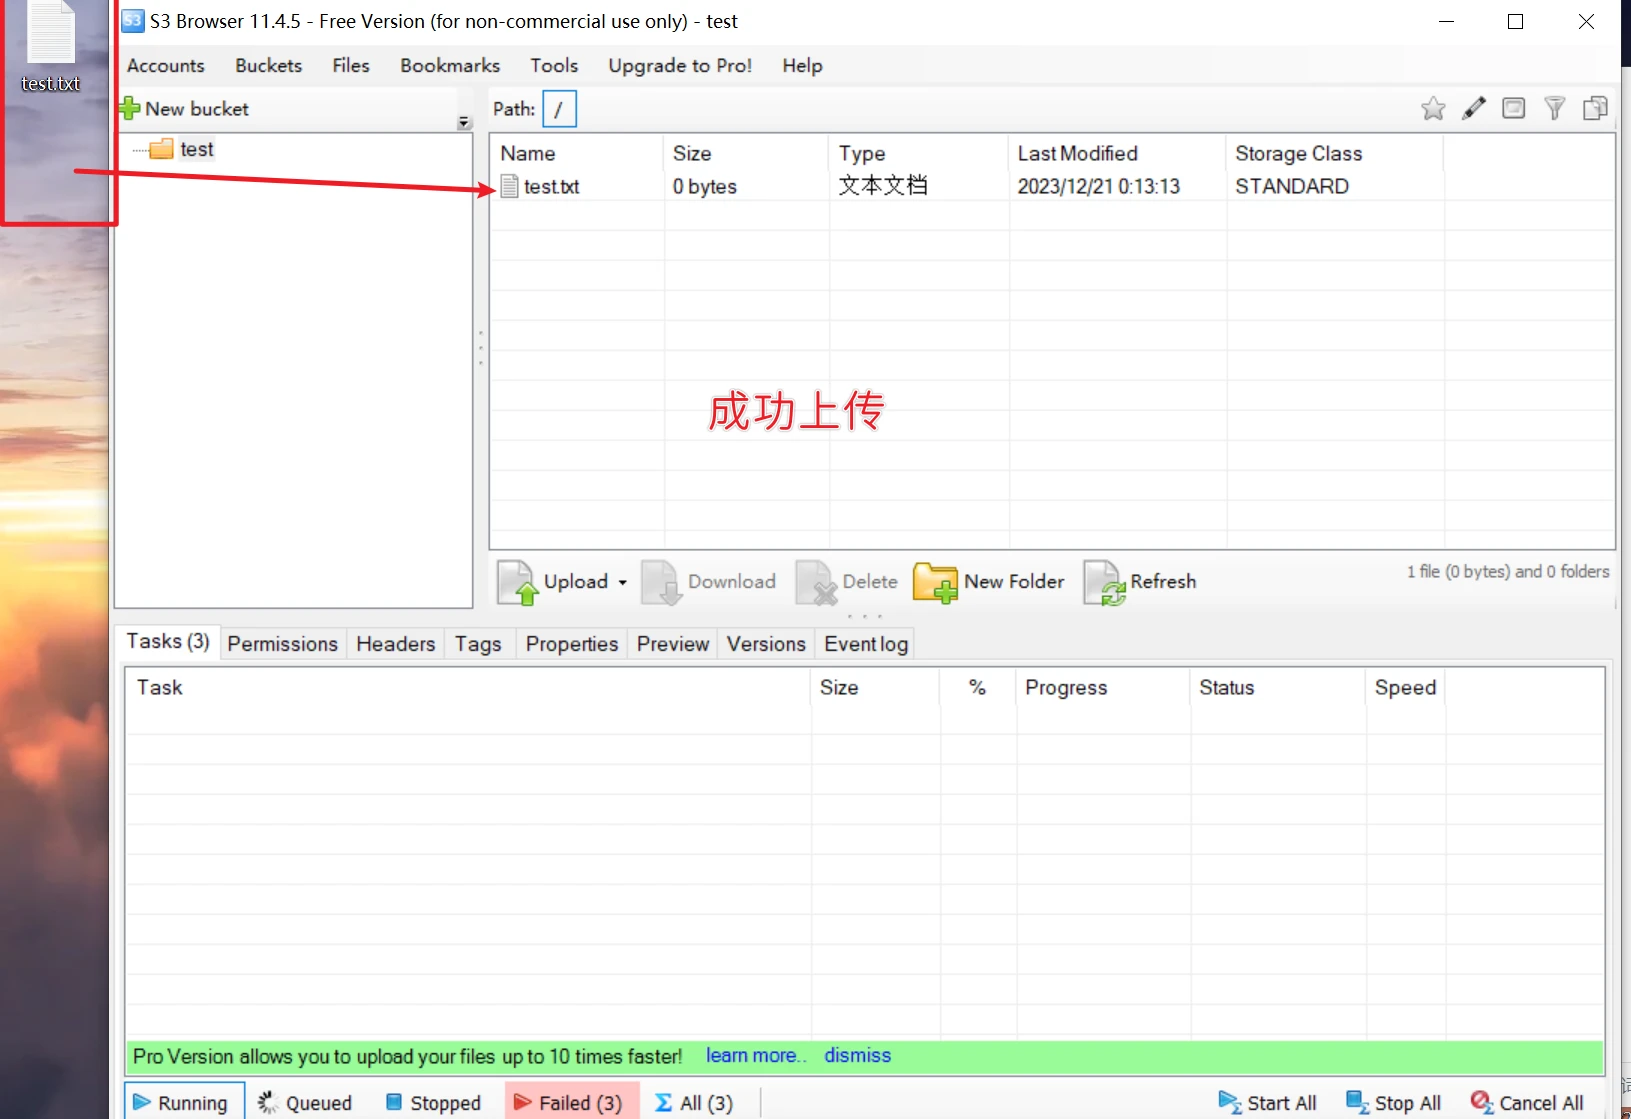Open the Buckets menu

tap(268, 66)
